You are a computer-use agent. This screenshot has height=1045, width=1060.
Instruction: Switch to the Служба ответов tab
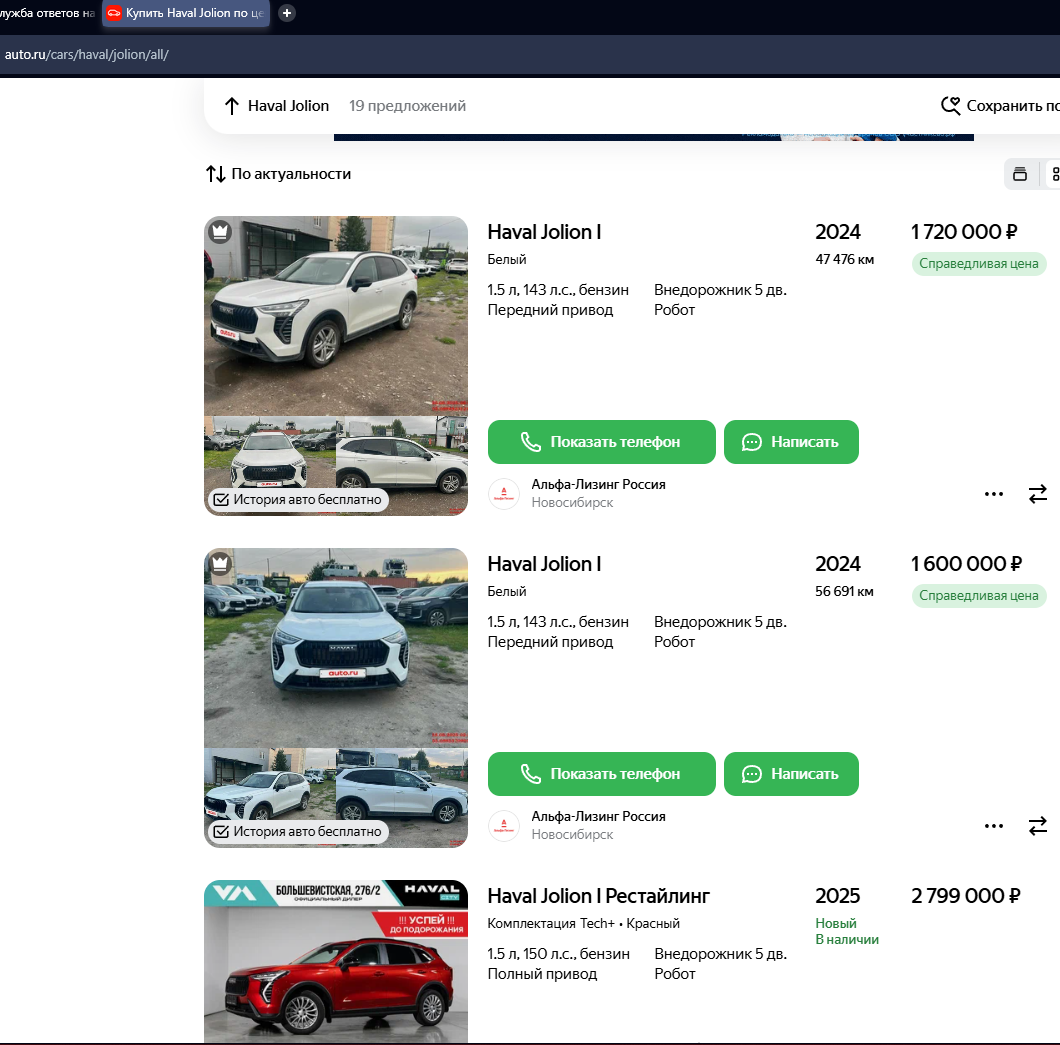[x=48, y=13]
